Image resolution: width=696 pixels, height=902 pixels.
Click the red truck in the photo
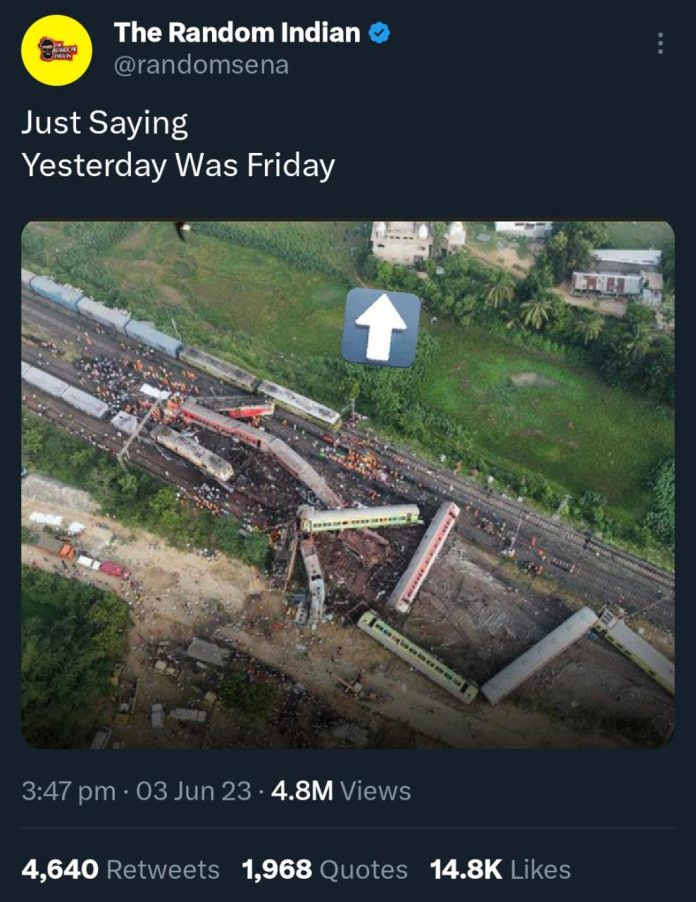(x=112, y=569)
